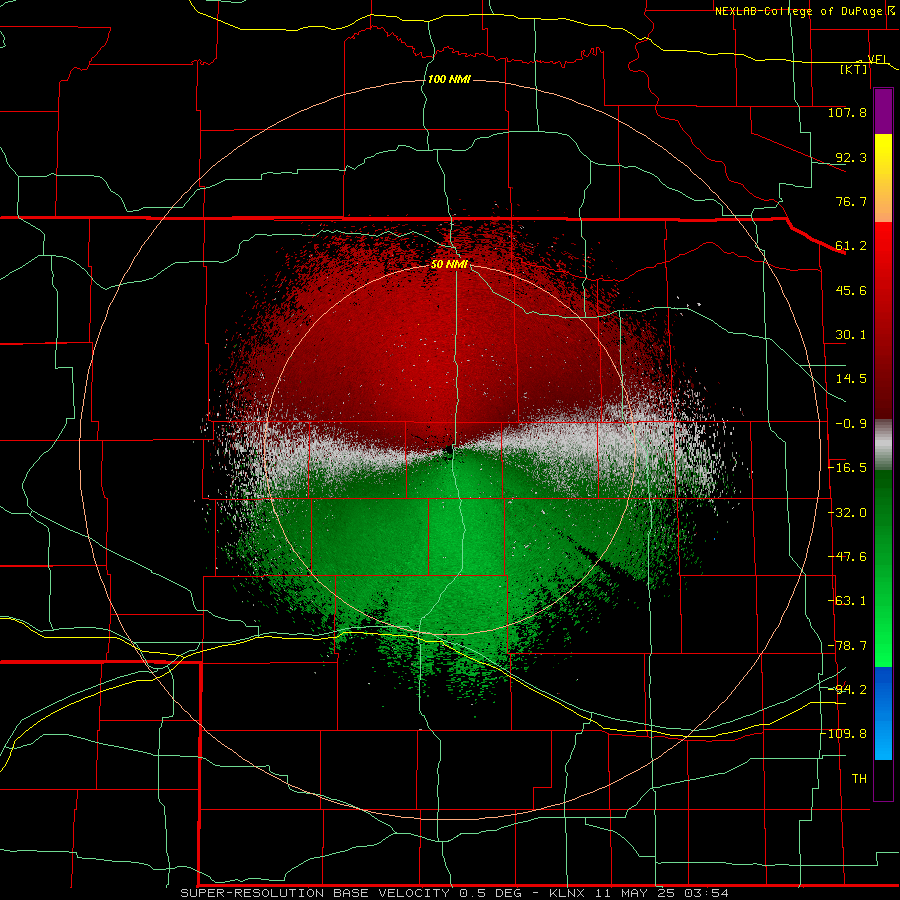Click the 45.6 velocity scale value
Image resolution: width=900 pixels, height=900 pixels.
[x=851, y=290]
